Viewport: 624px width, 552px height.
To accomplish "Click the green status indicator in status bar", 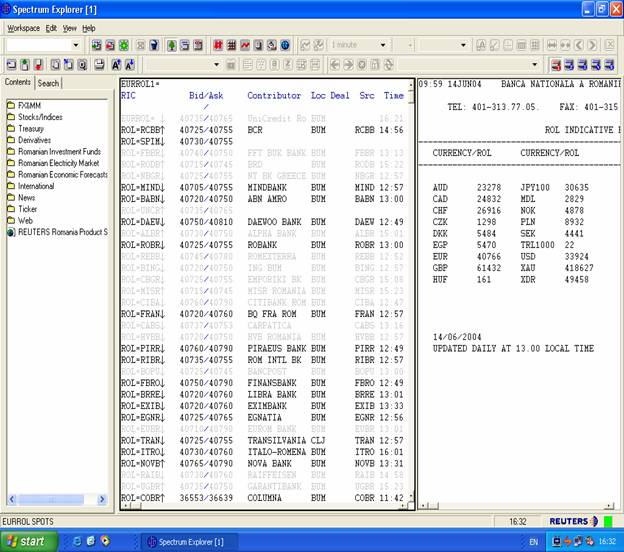I will pos(608,521).
